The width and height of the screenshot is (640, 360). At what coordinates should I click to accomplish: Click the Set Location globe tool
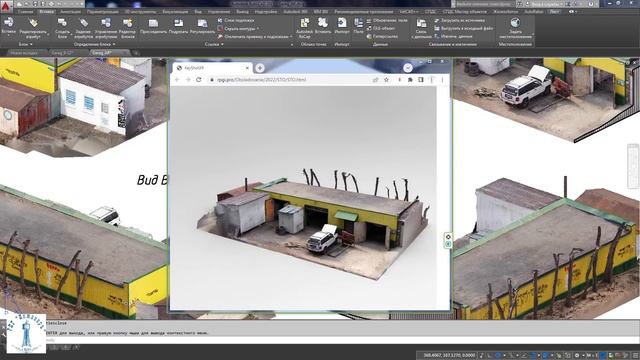(516, 28)
